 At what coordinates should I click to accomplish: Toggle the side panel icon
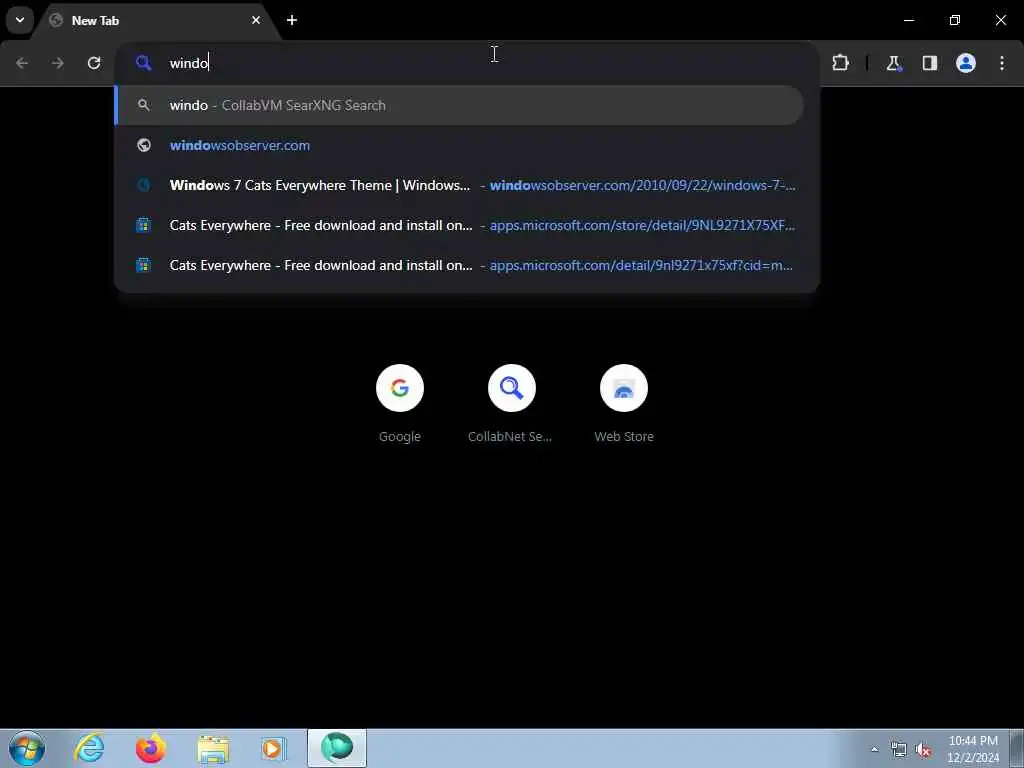coord(930,63)
